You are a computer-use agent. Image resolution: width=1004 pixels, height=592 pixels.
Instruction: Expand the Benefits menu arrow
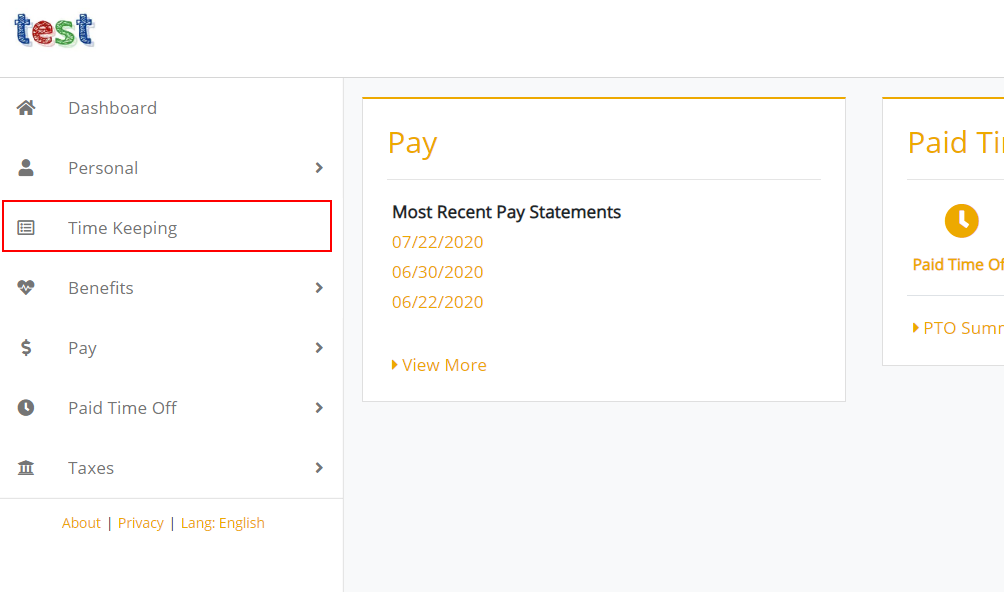(x=319, y=288)
